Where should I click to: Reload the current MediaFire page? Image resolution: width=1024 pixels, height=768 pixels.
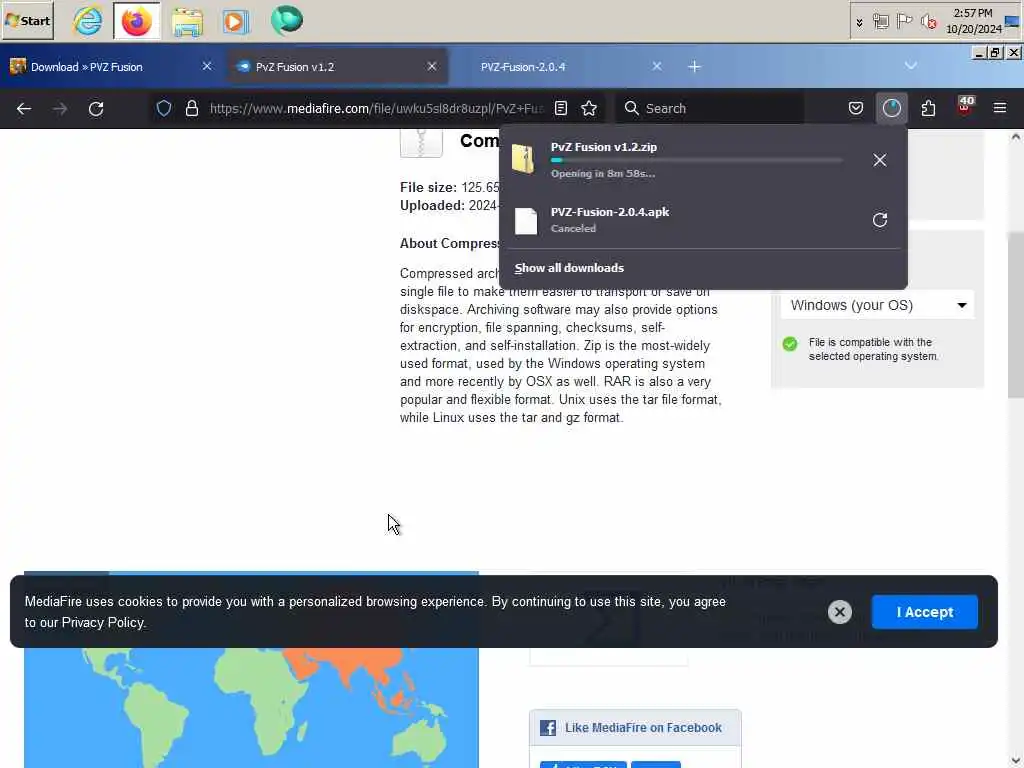(96, 108)
